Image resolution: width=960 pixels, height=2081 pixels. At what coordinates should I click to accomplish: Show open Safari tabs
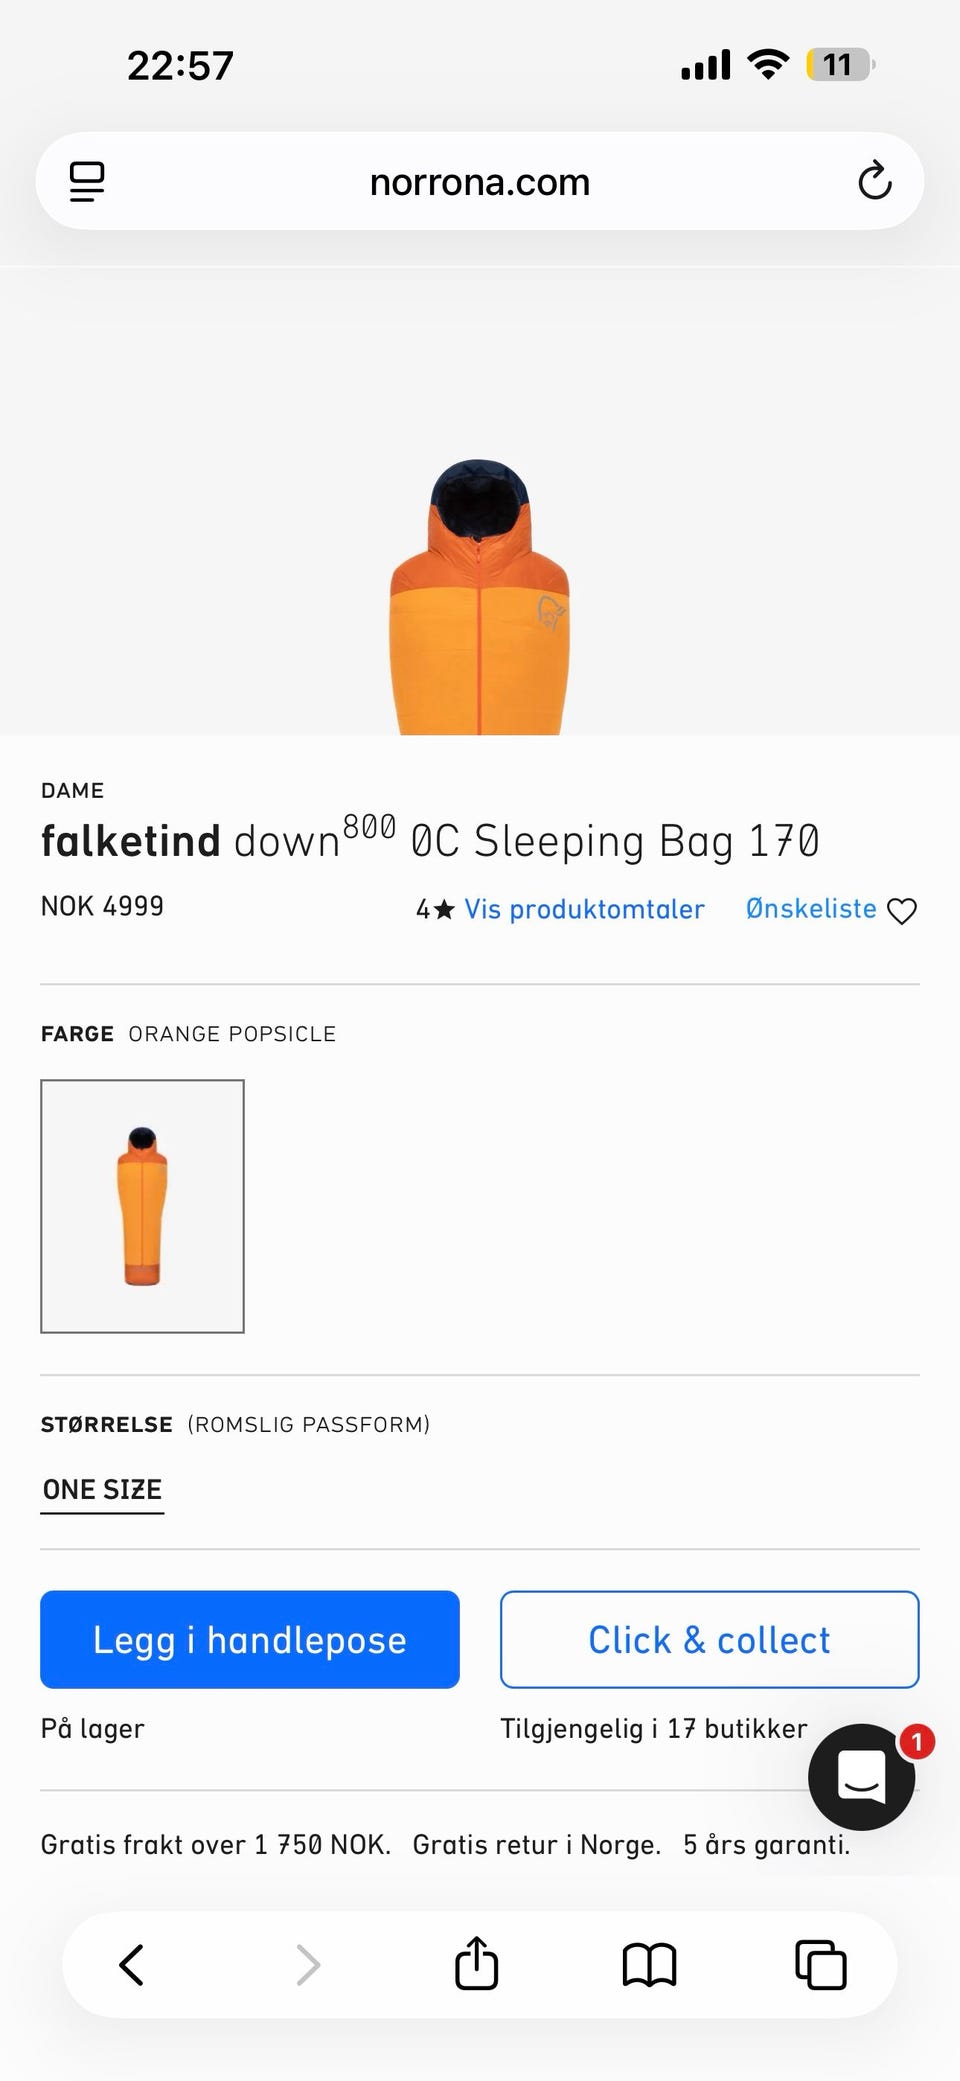tap(820, 1964)
